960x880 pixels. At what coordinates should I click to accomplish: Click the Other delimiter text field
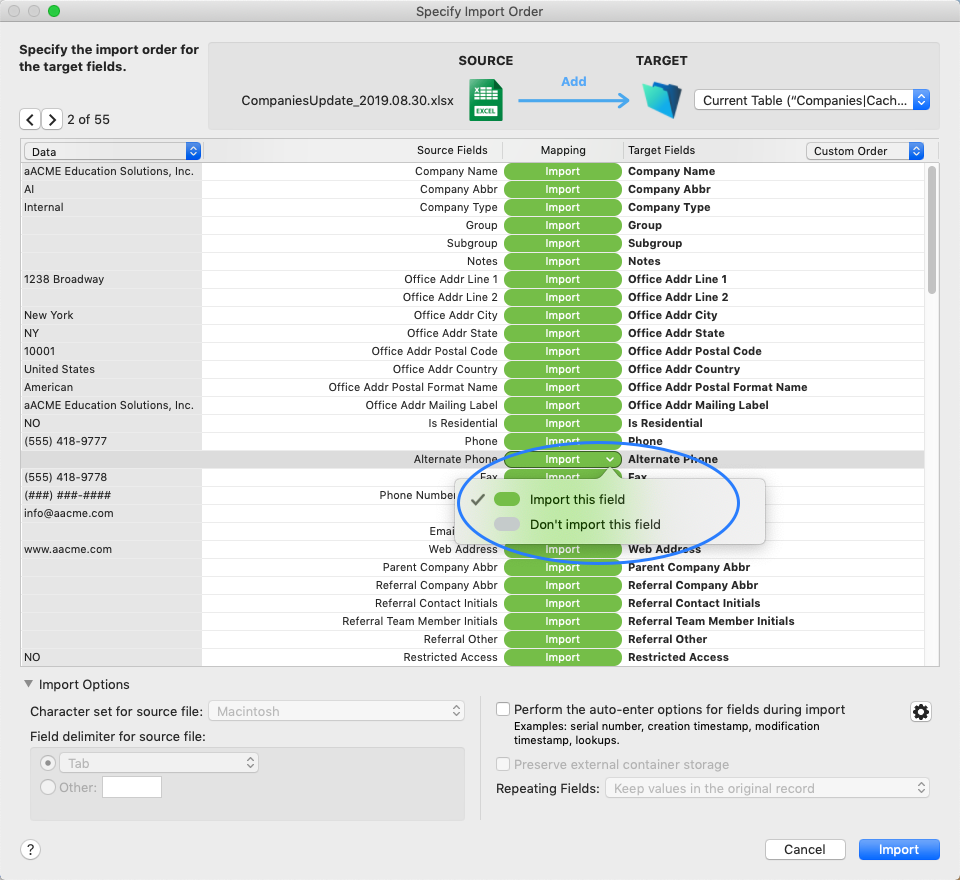(132, 787)
